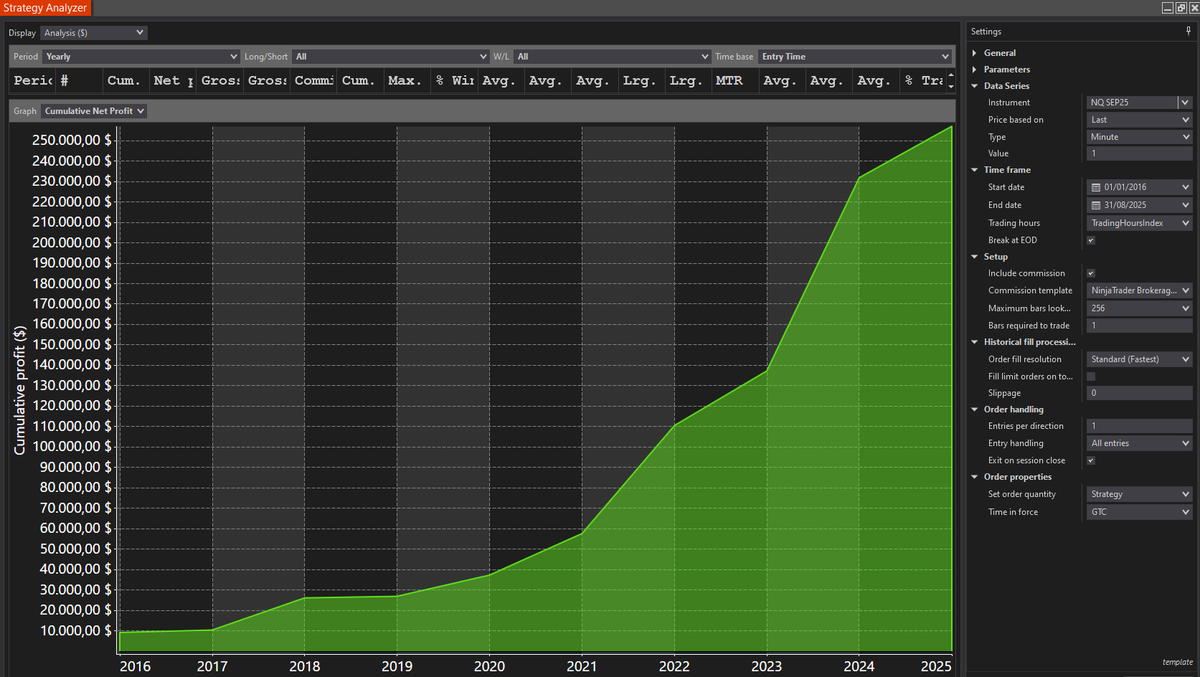Click the 2024 label on the chart axis
This screenshot has height=677, width=1200.
(x=859, y=666)
